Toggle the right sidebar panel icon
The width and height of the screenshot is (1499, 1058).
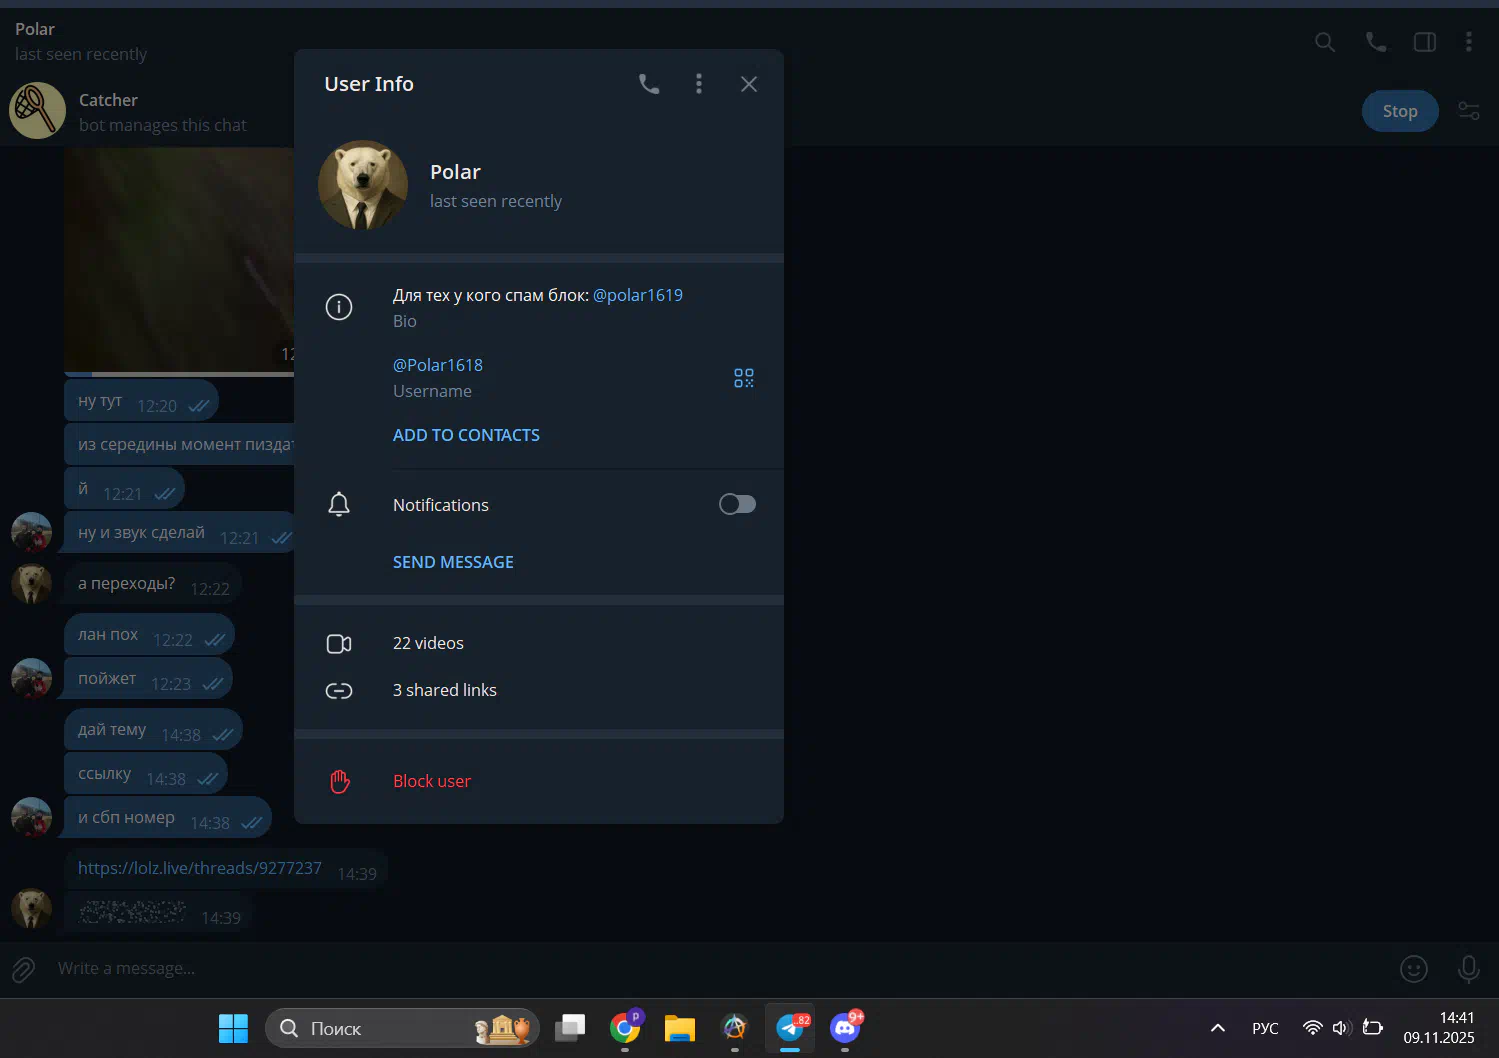tap(1425, 42)
